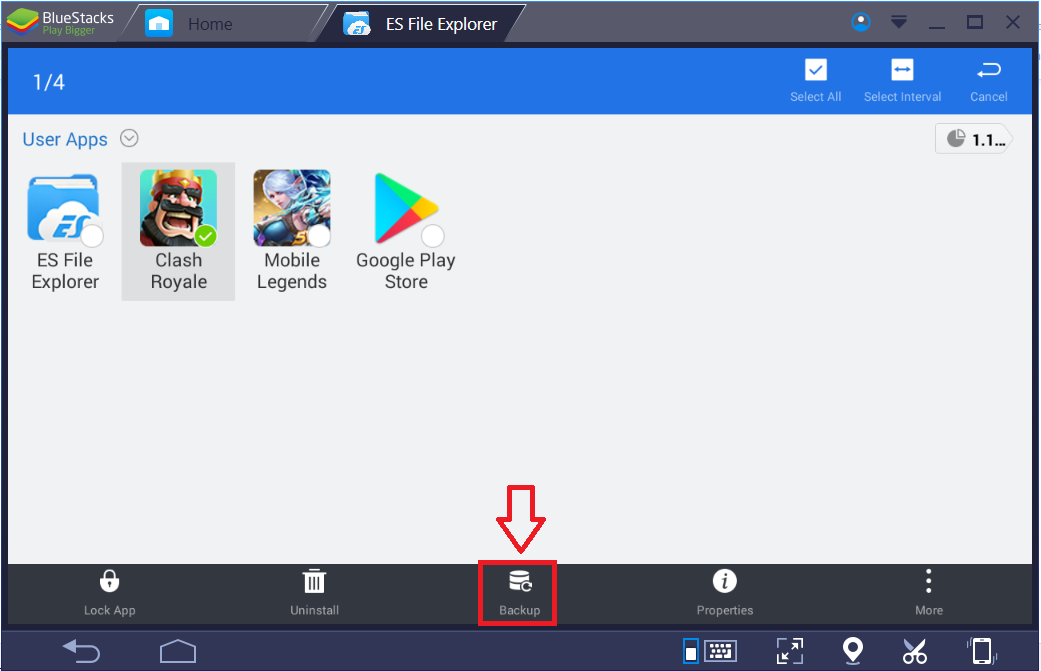This screenshot has width=1041, height=671.
Task: Click the BlueStacks Android back arrow
Action: tap(81, 651)
